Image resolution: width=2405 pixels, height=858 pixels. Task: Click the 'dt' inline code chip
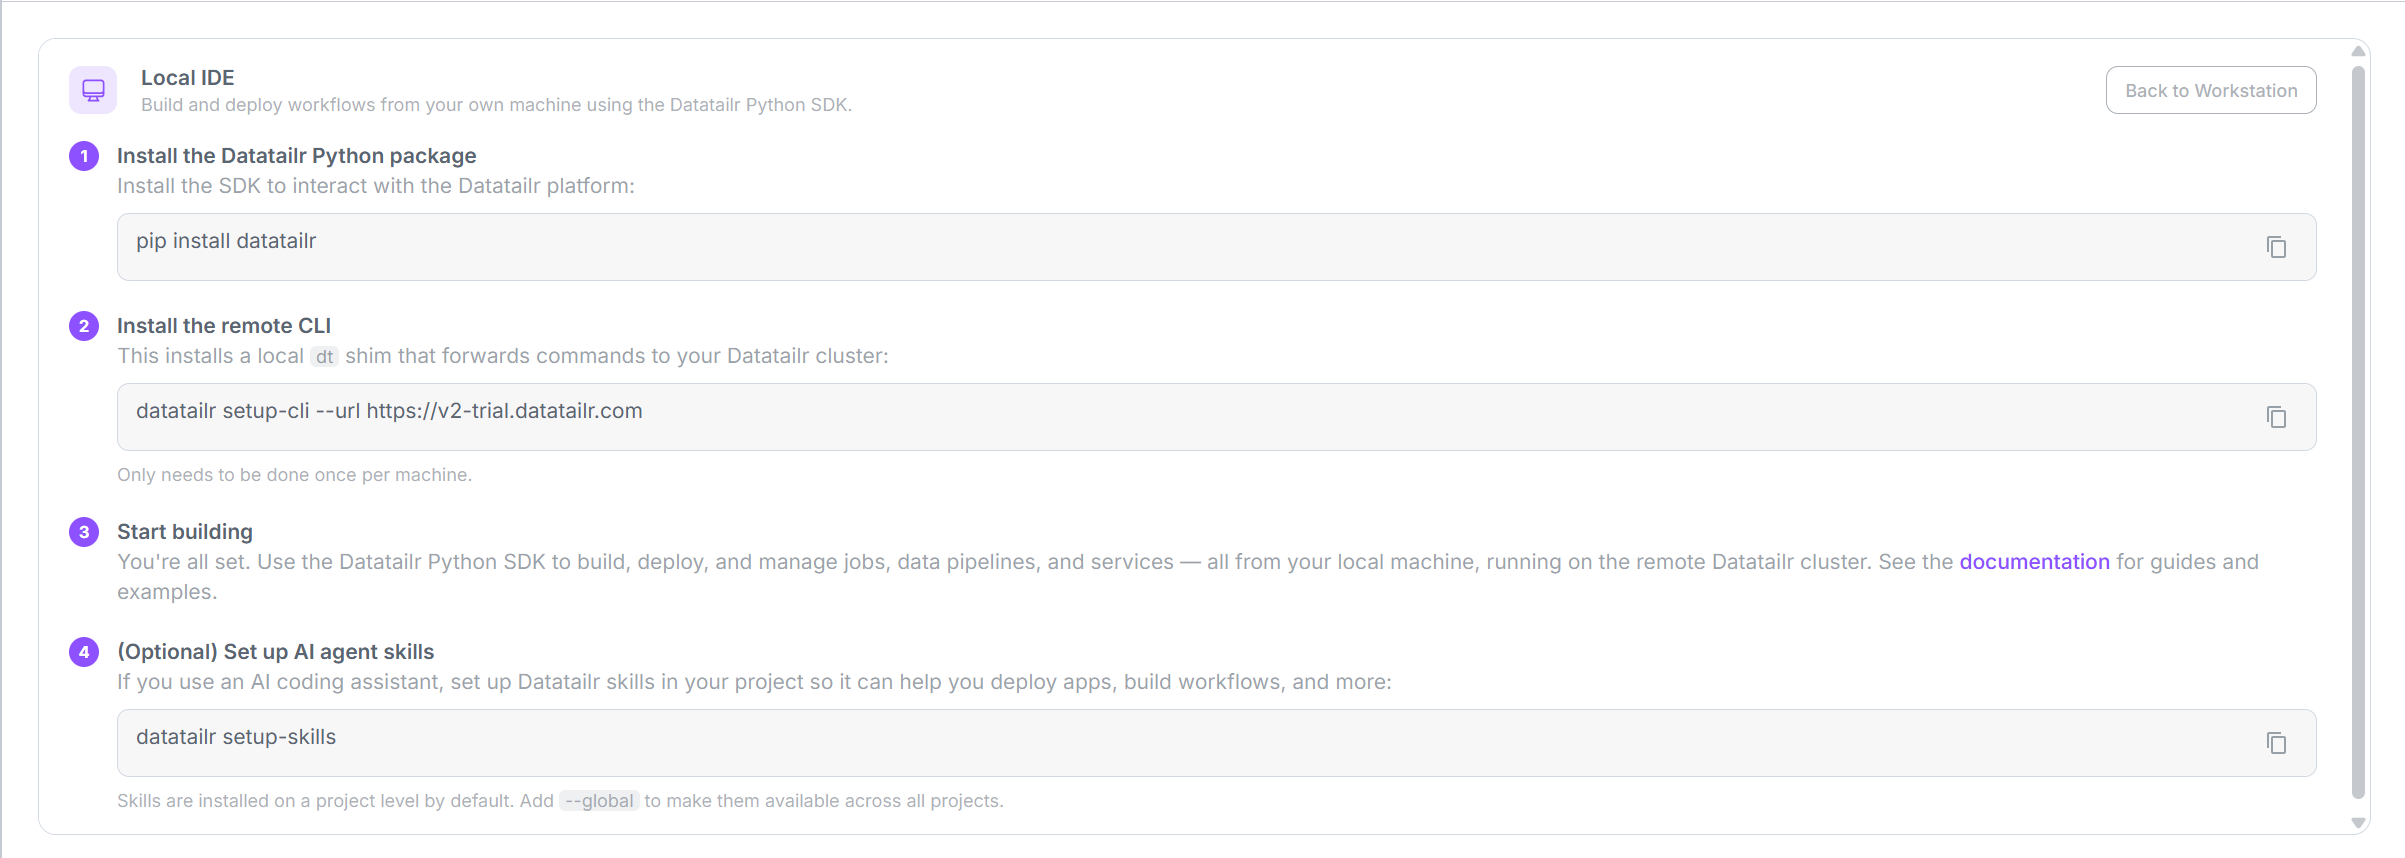point(324,357)
